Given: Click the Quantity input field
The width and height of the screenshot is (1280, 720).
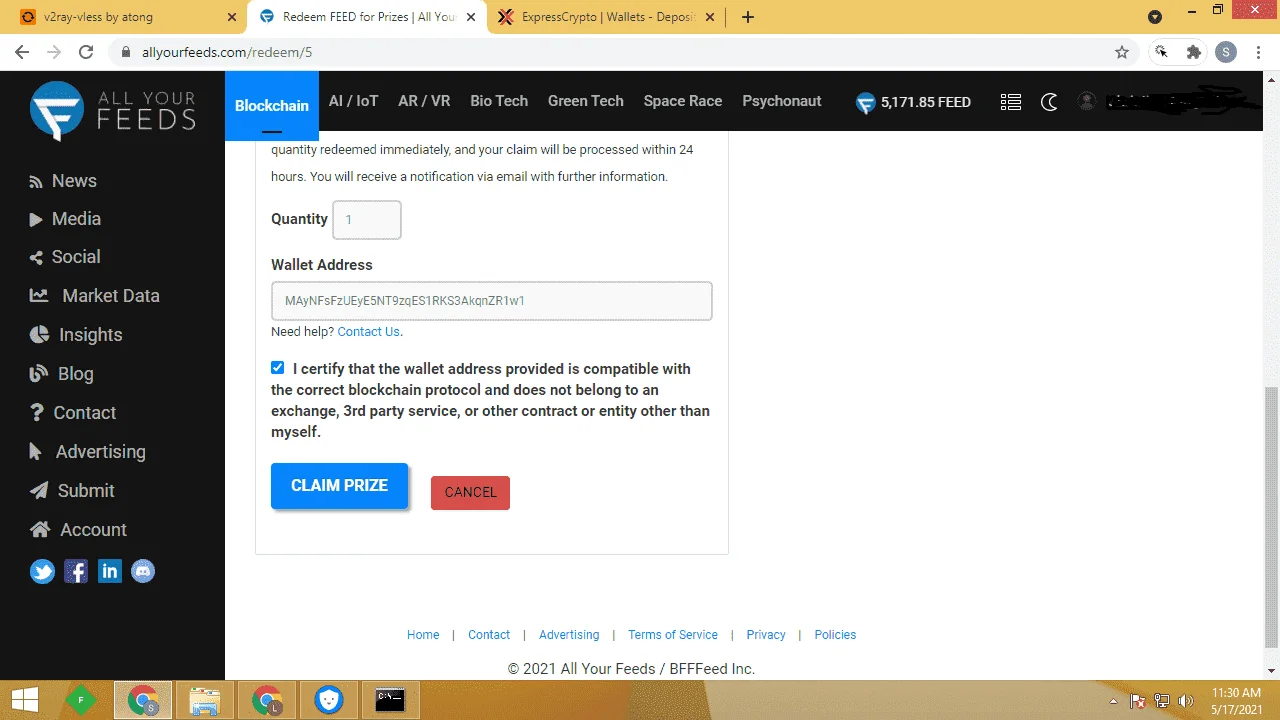Looking at the screenshot, I should (x=367, y=220).
